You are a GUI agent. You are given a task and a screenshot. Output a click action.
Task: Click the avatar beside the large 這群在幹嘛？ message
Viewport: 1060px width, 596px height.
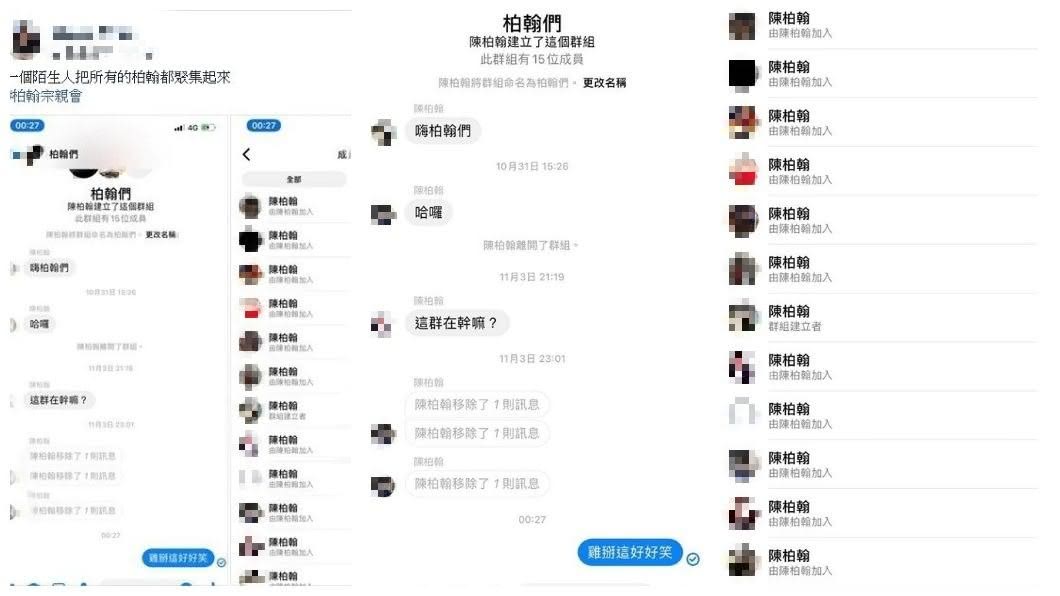coord(382,324)
